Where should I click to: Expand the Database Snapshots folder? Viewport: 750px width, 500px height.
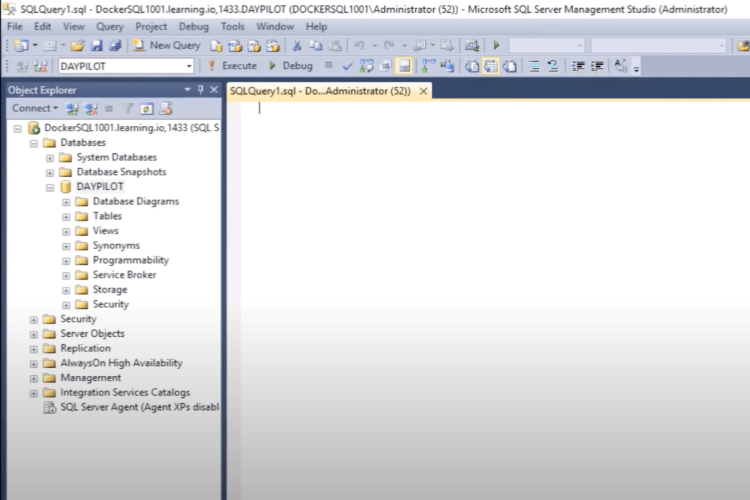(x=50, y=173)
